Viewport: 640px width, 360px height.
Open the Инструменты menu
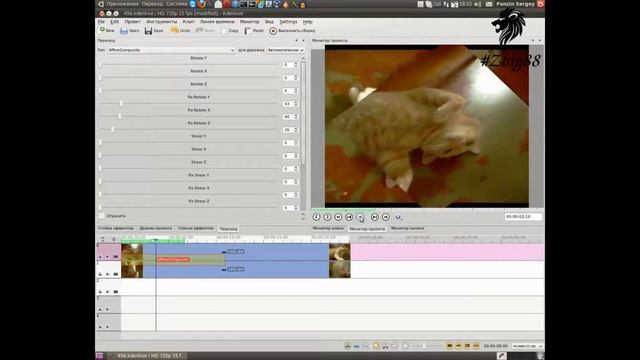(162, 22)
